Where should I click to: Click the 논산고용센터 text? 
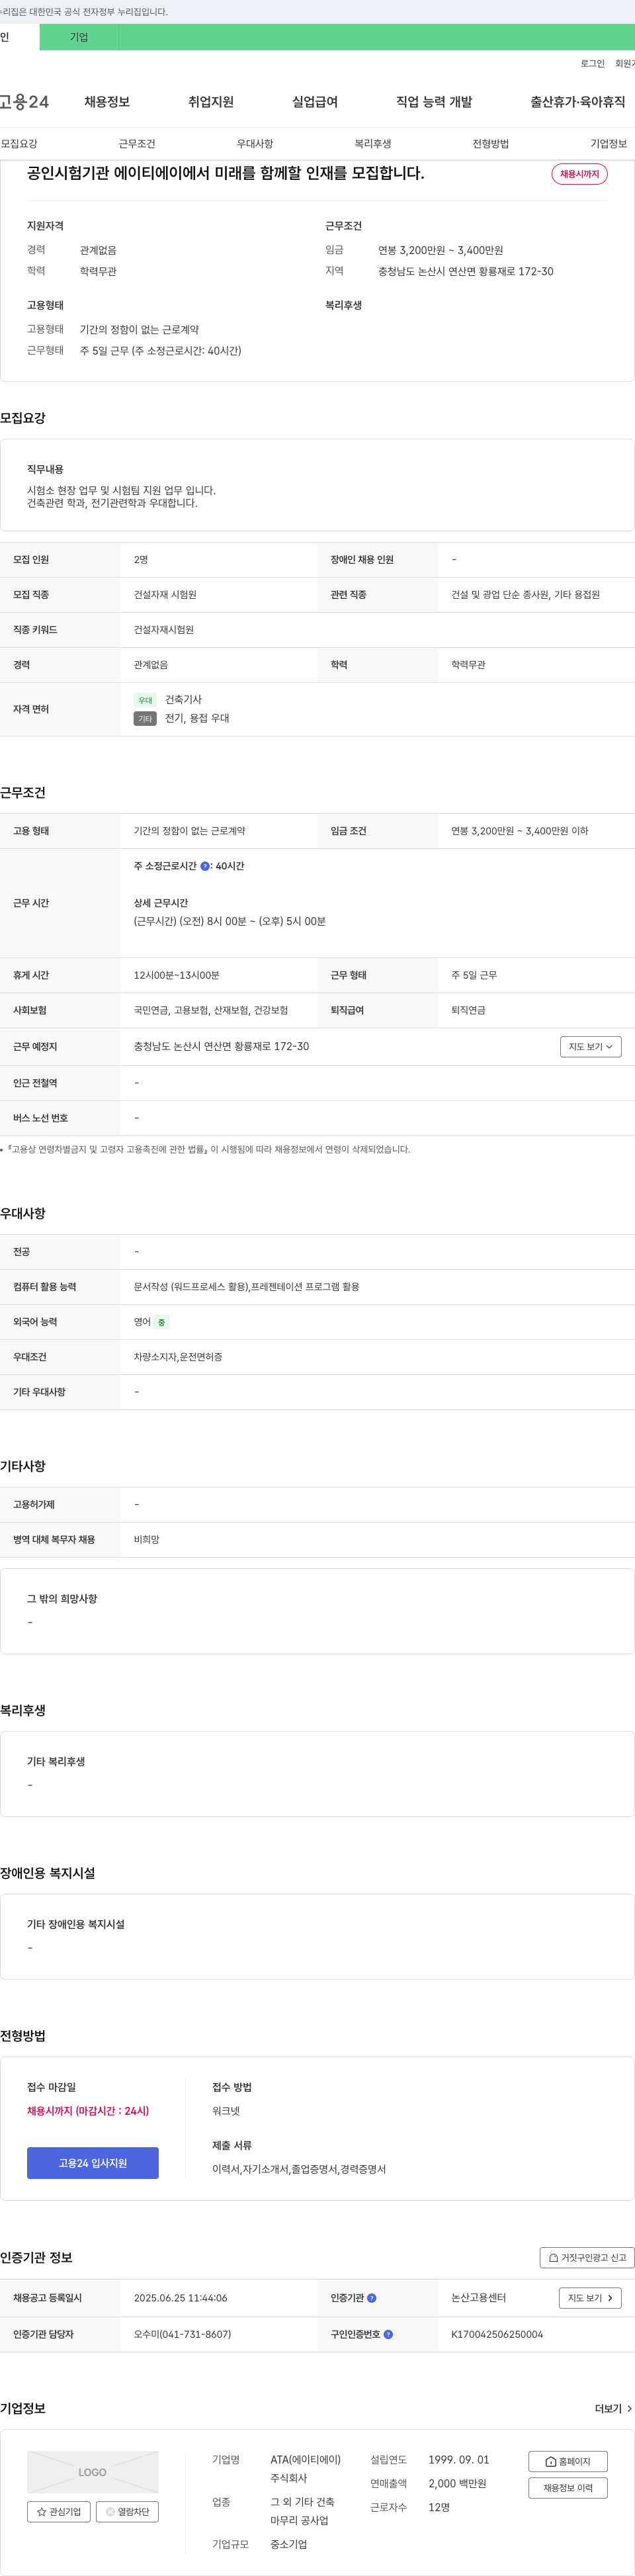(478, 2298)
